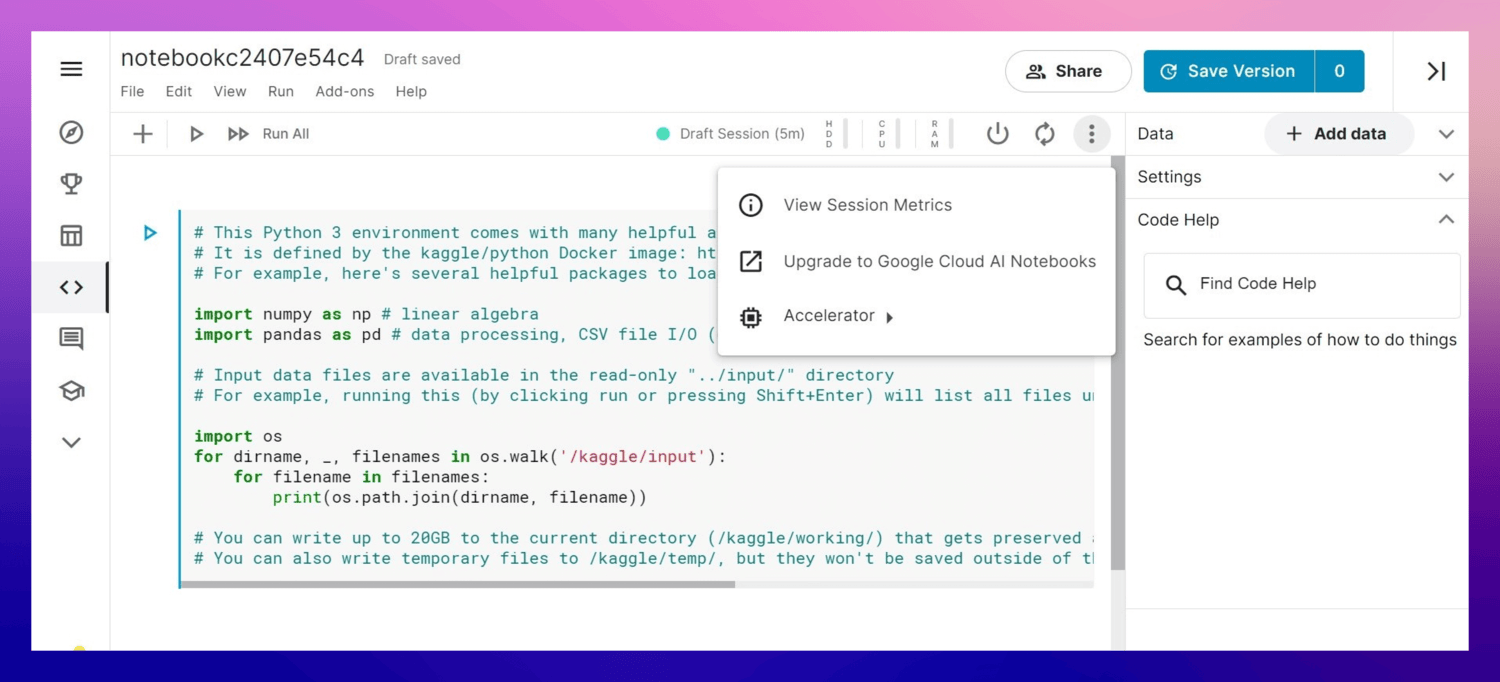This screenshot has height=682, width=1500.
Task: Click the RAM usage meter
Action: coord(941,134)
